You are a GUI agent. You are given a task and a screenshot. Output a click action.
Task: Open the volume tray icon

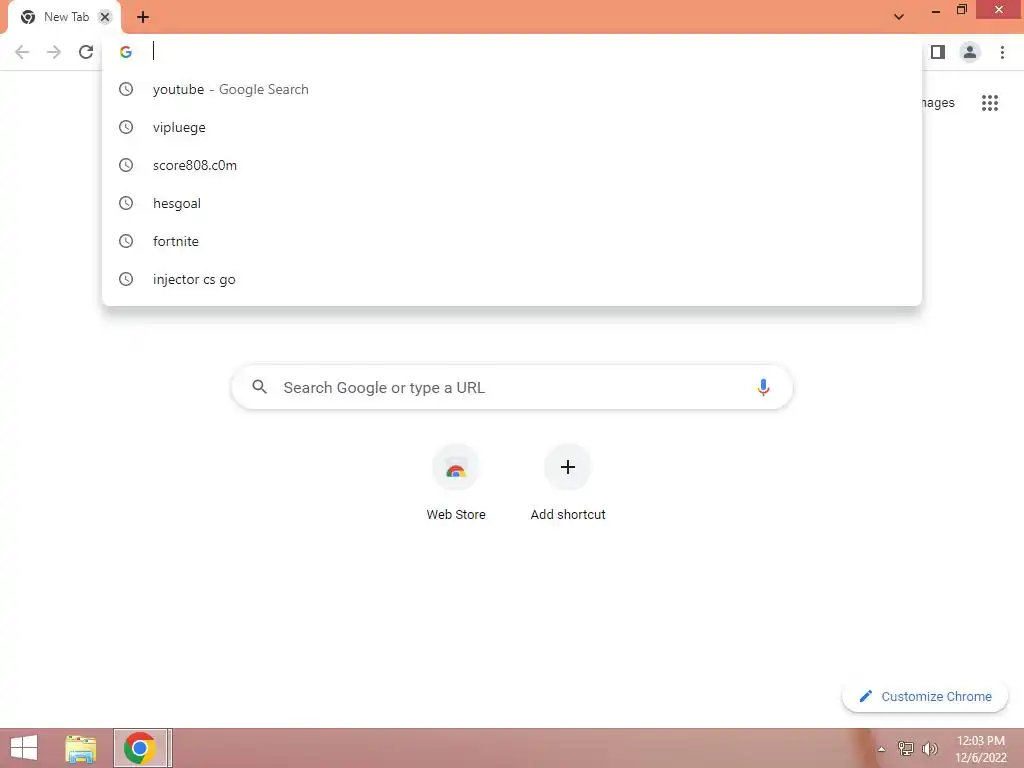click(x=930, y=748)
